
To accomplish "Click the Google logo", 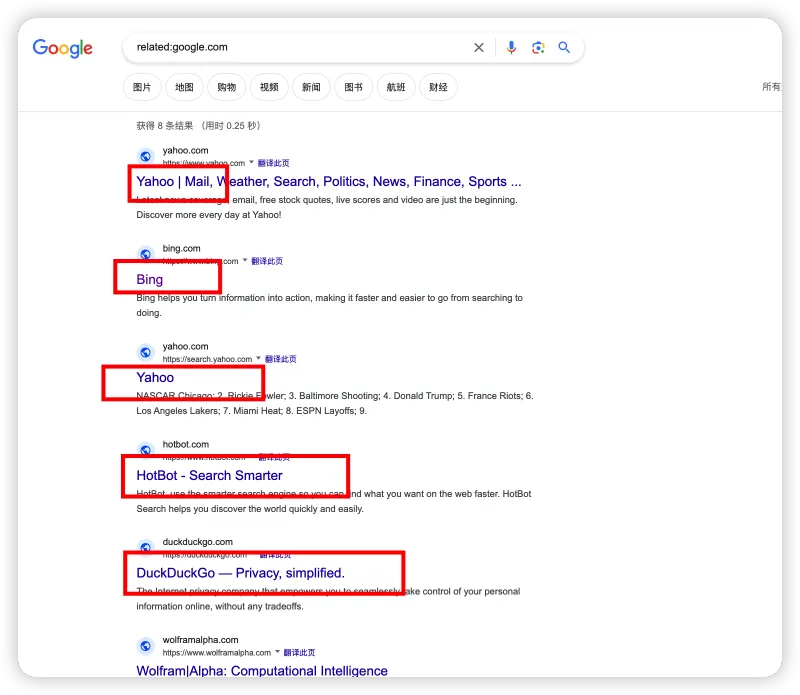I will (62, 48).
